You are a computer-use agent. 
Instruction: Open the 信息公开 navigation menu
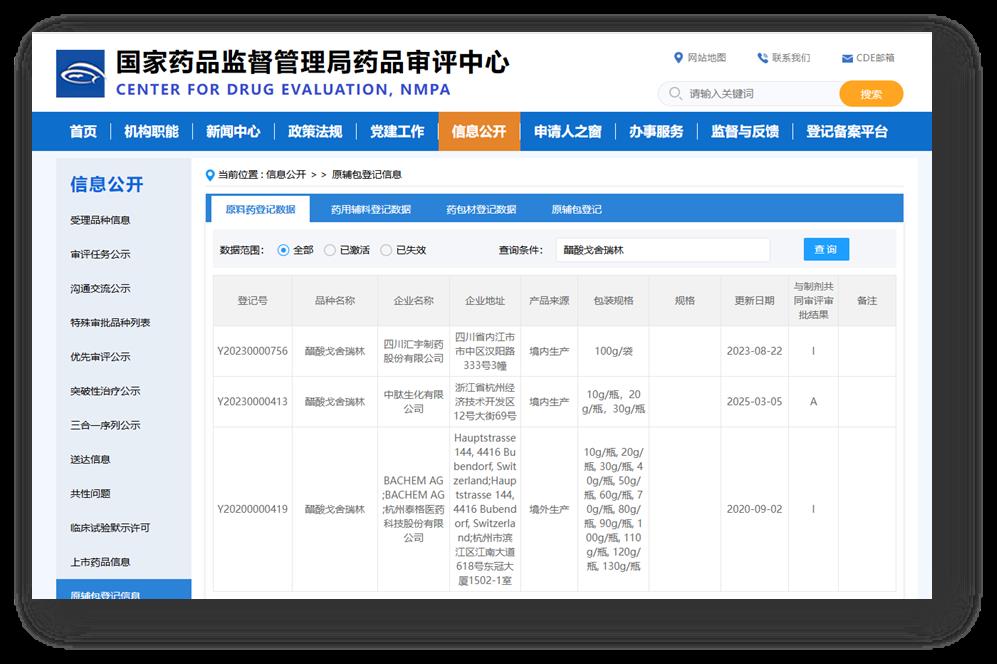(479, 132)
